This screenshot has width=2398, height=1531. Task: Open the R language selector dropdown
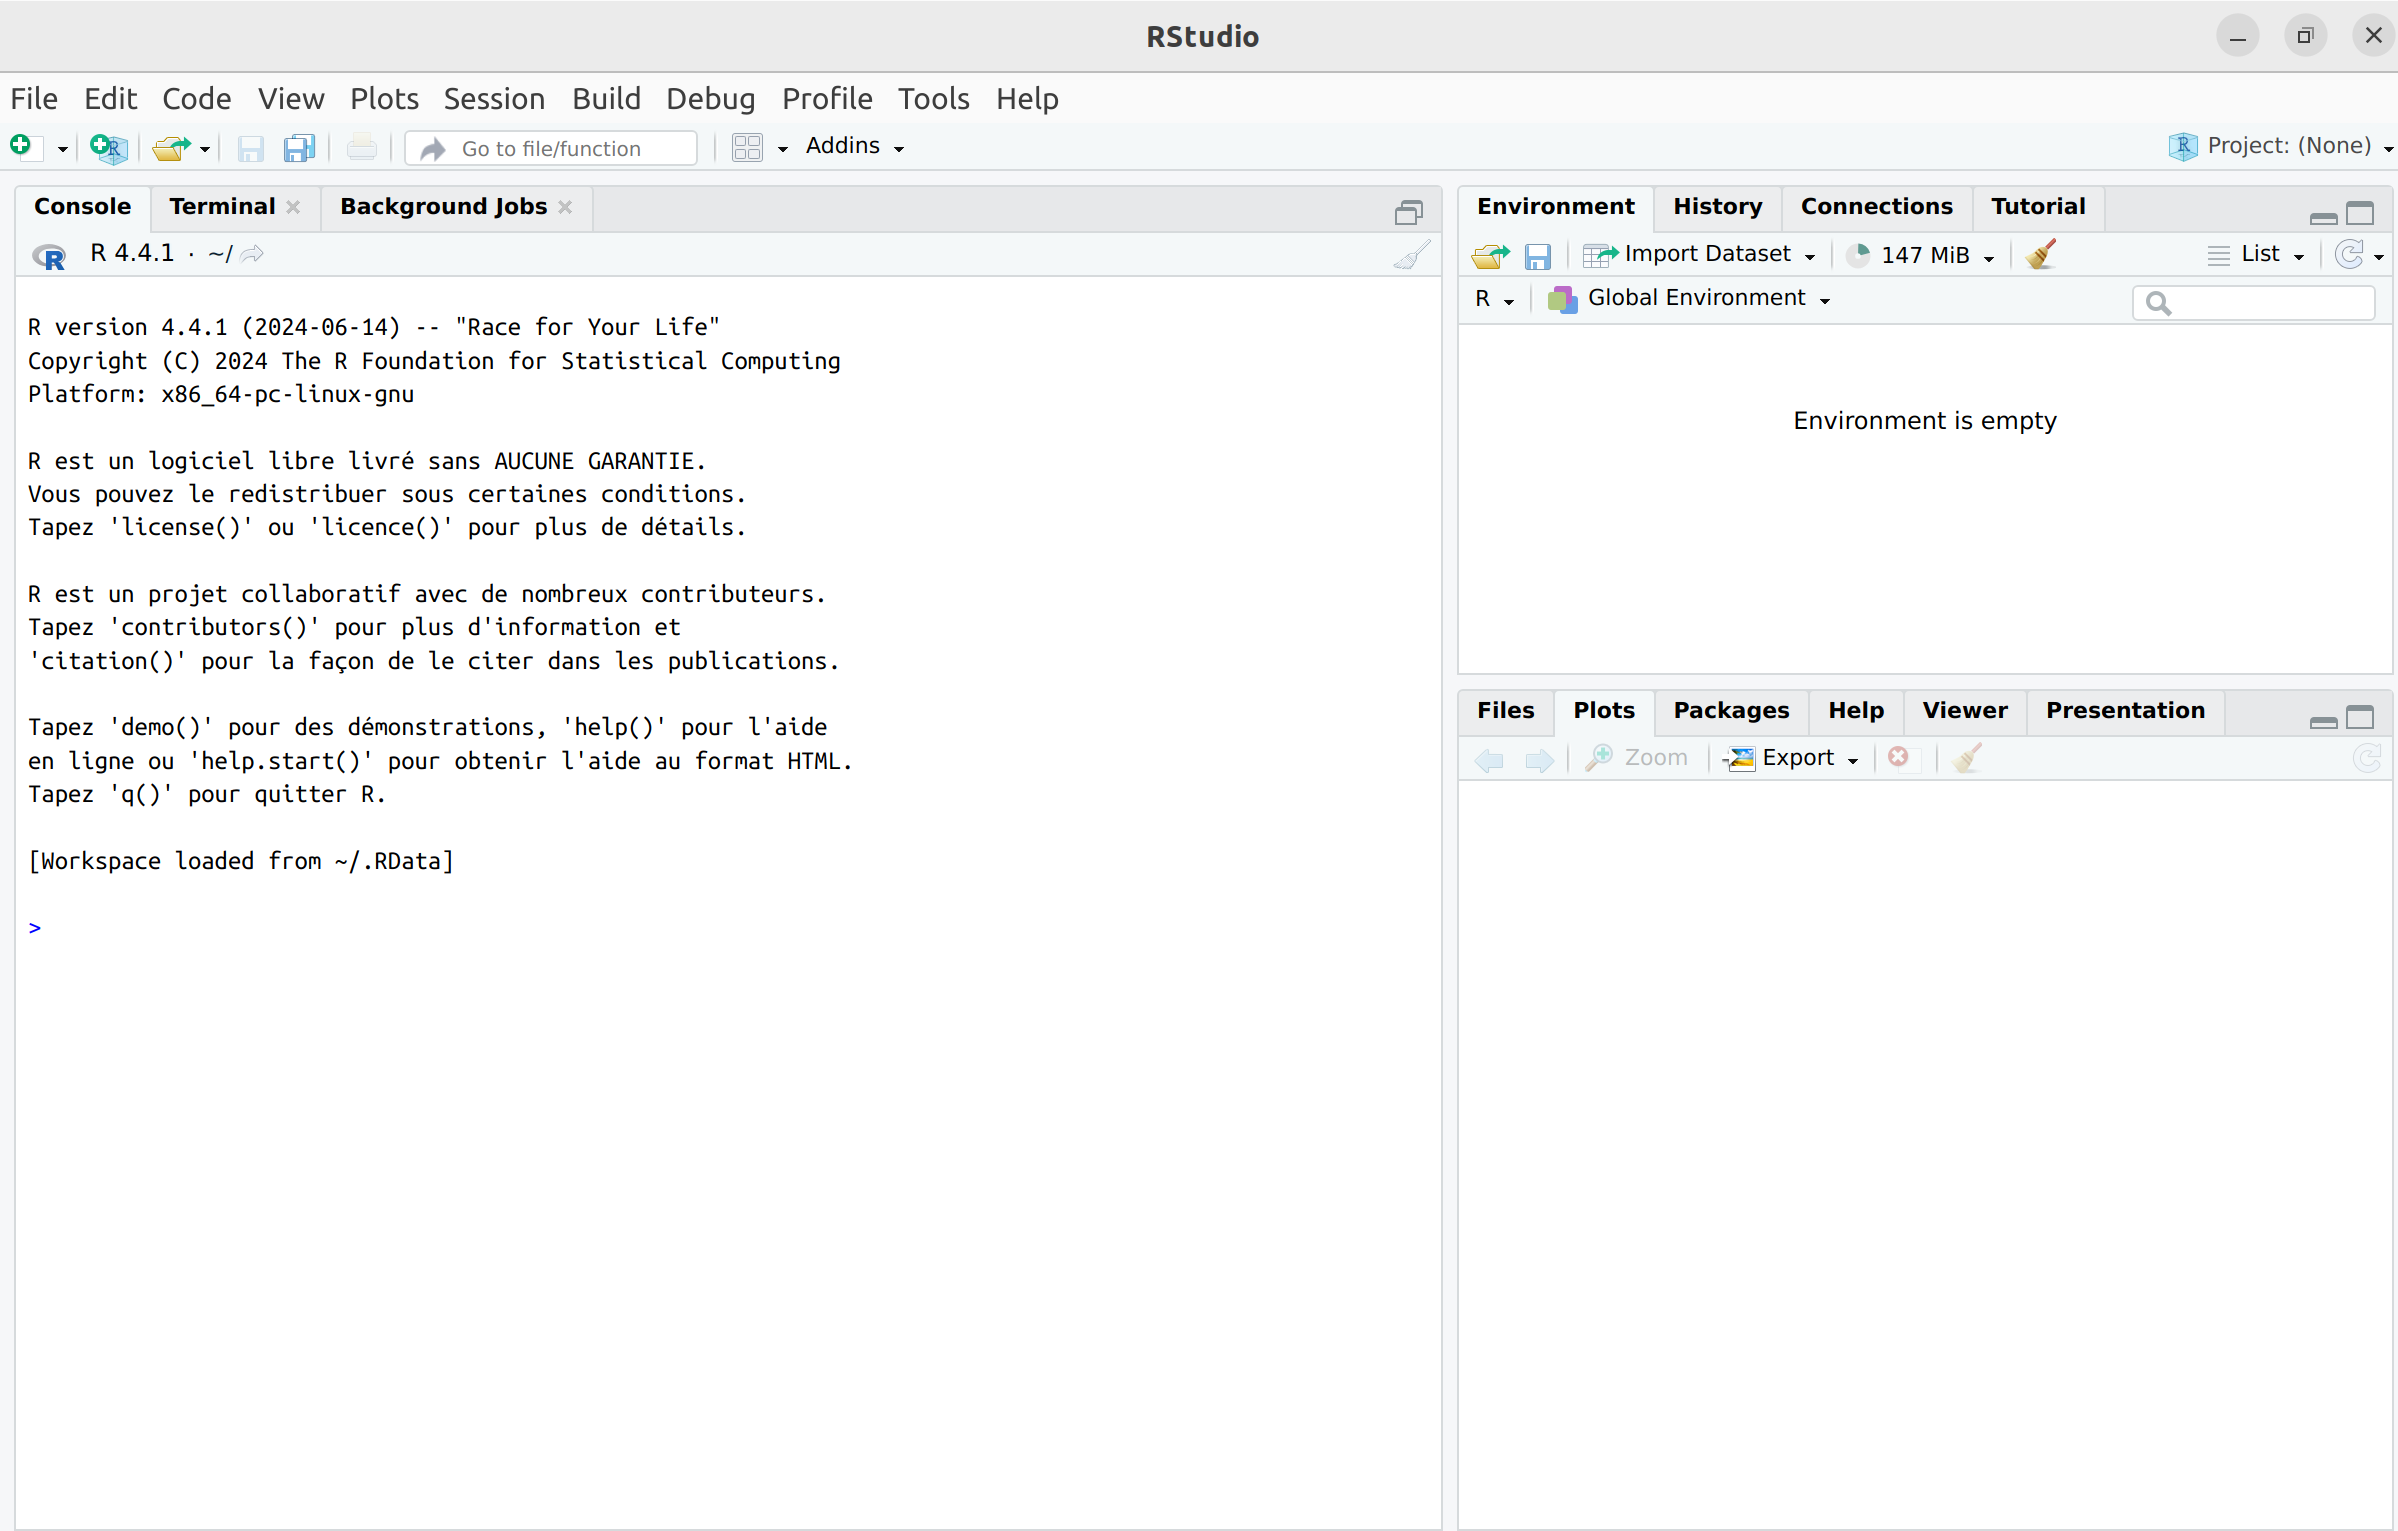pyautogui.click(x=1494, y=299)
